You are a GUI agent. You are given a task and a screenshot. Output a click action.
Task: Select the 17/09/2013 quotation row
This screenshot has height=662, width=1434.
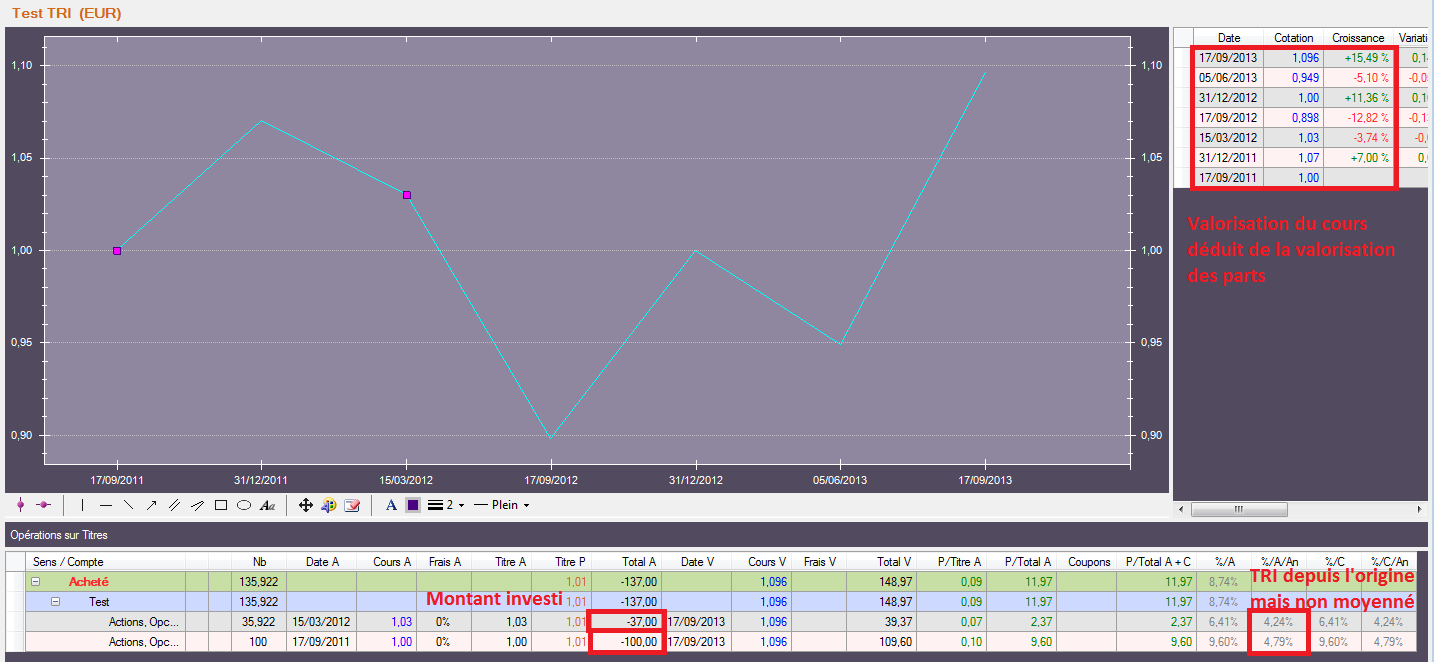pos(1229,58)
